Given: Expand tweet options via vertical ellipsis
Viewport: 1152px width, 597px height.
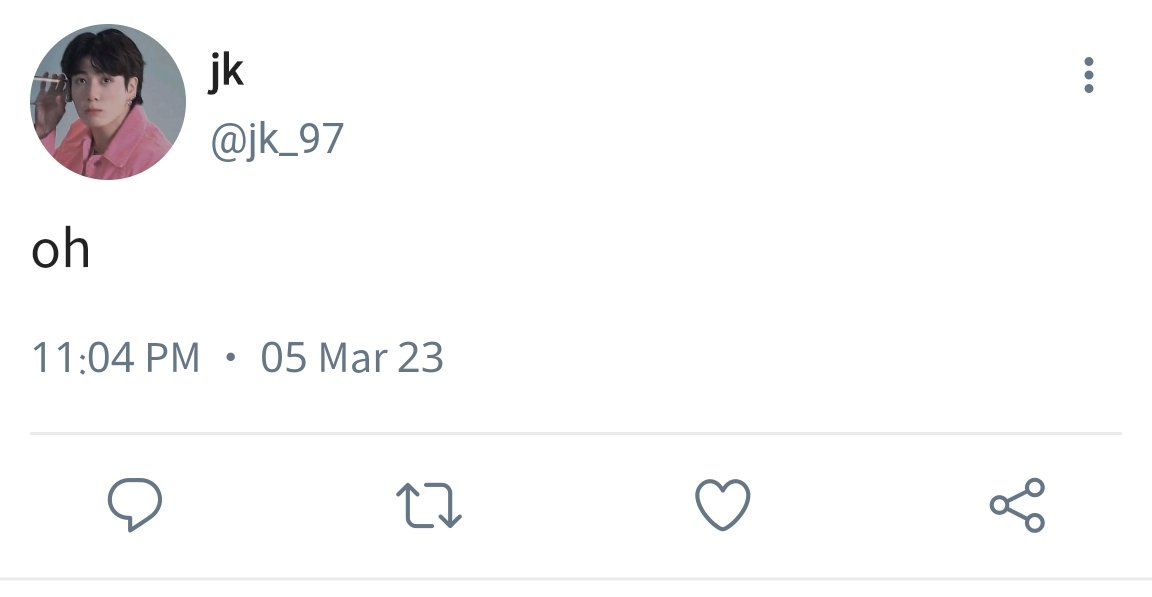Looking at the screenshot, I should pyautogui.click(x=1089, y=75).
